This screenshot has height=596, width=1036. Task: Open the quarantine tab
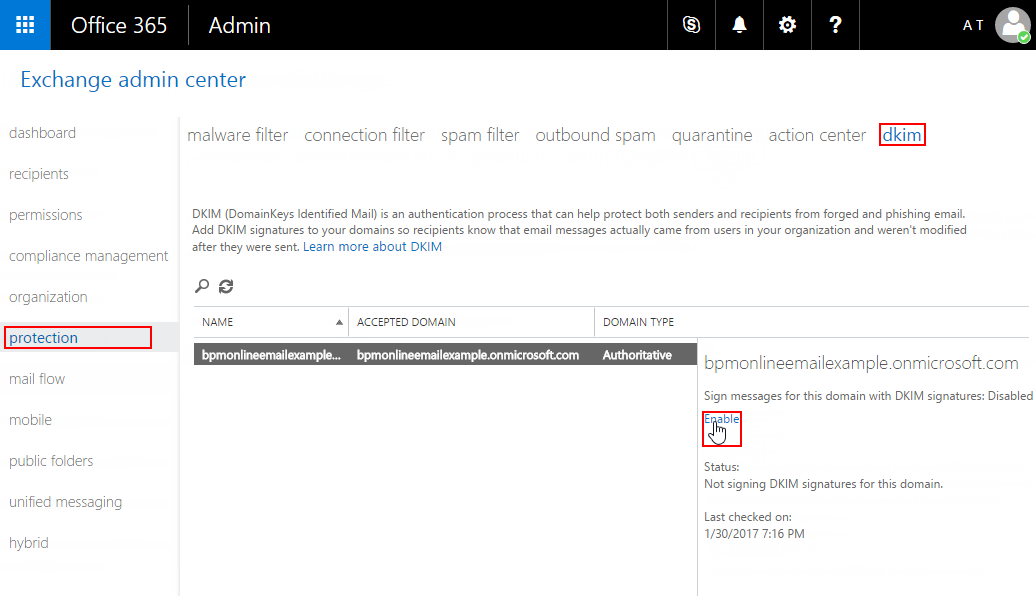[x=712, y=134]
